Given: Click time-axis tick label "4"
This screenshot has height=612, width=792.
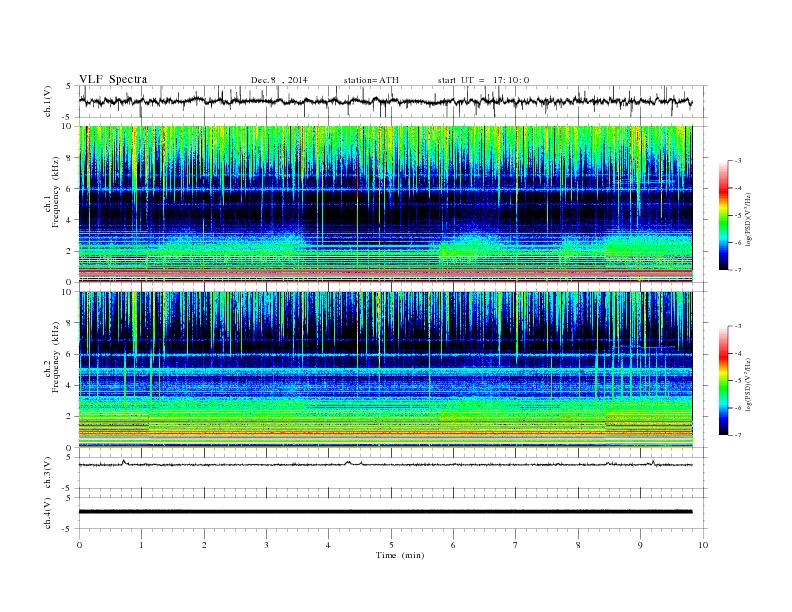Looking at the screenshot, I should pos(328,545).
